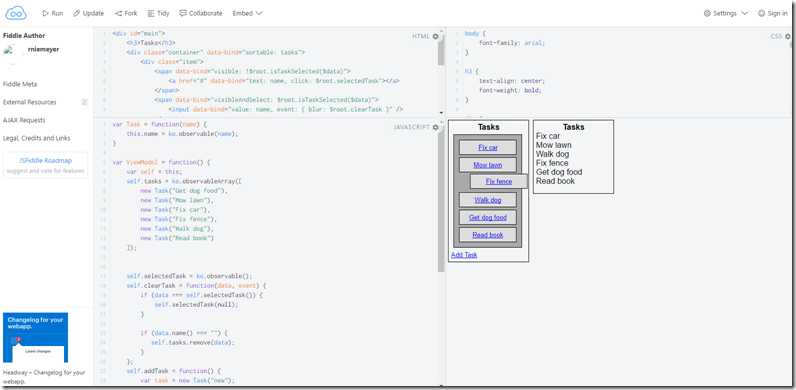Viewport: 796px width, 390px height.
Task: Click the Fix fence task link
Action: 499,181
